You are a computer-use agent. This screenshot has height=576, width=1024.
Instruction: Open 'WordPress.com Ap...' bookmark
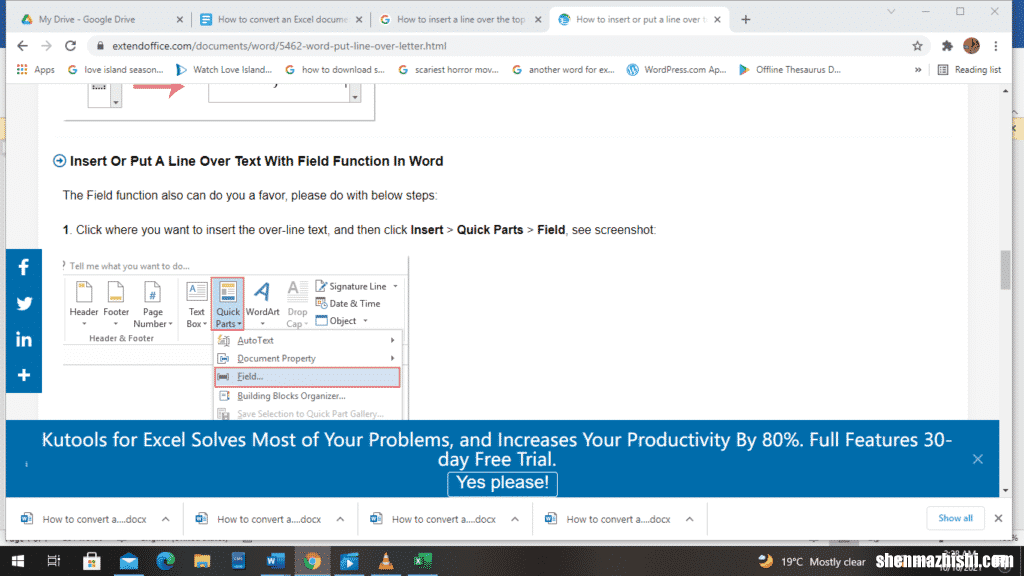pyautogui.click(x=677, y=69)
